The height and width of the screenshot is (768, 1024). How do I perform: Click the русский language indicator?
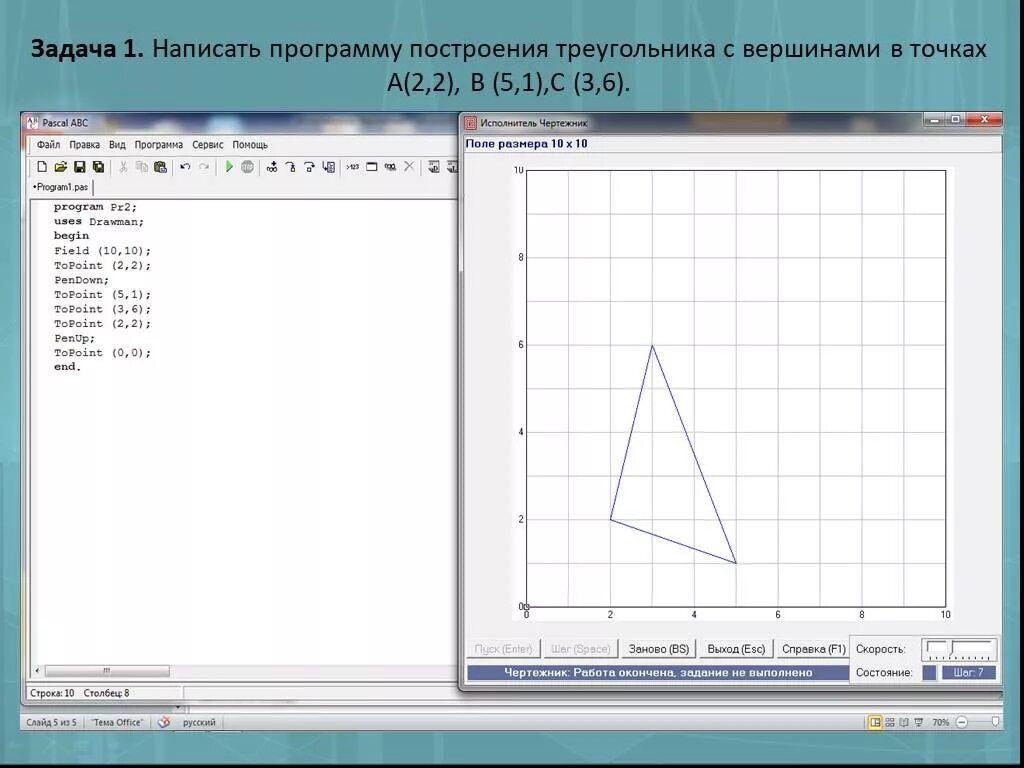(199, 722)
